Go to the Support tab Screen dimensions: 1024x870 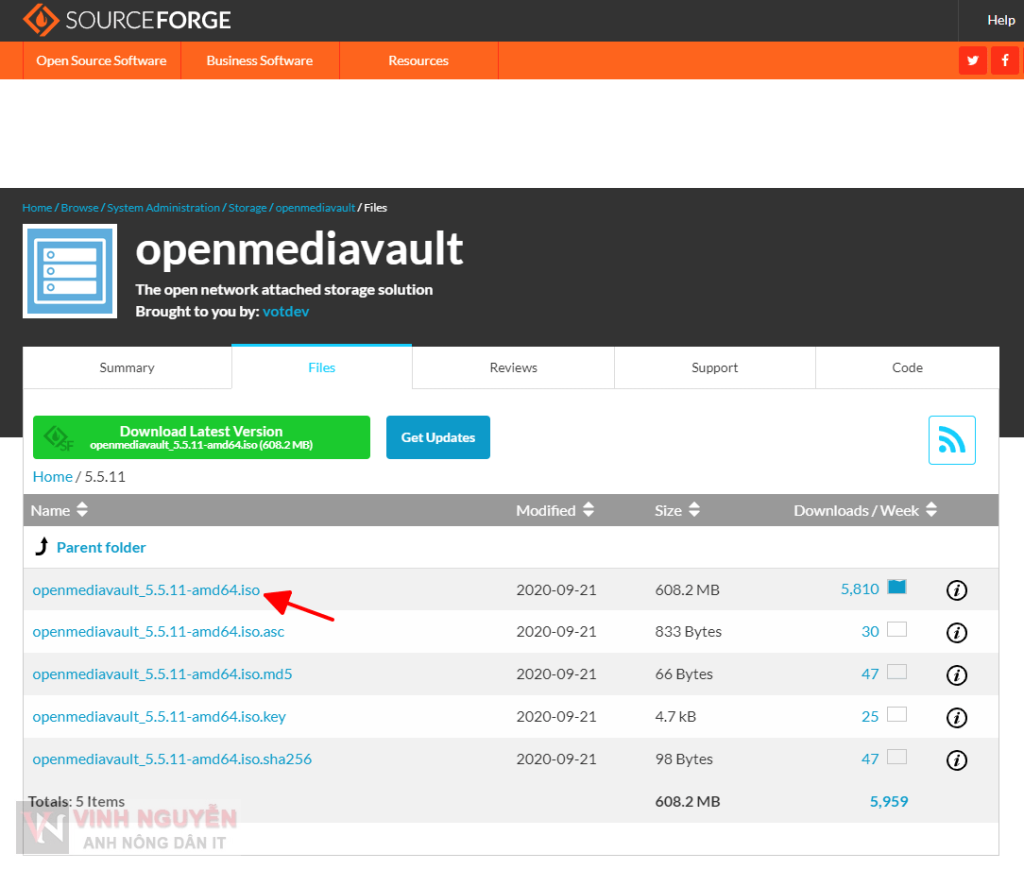point(714,368)
